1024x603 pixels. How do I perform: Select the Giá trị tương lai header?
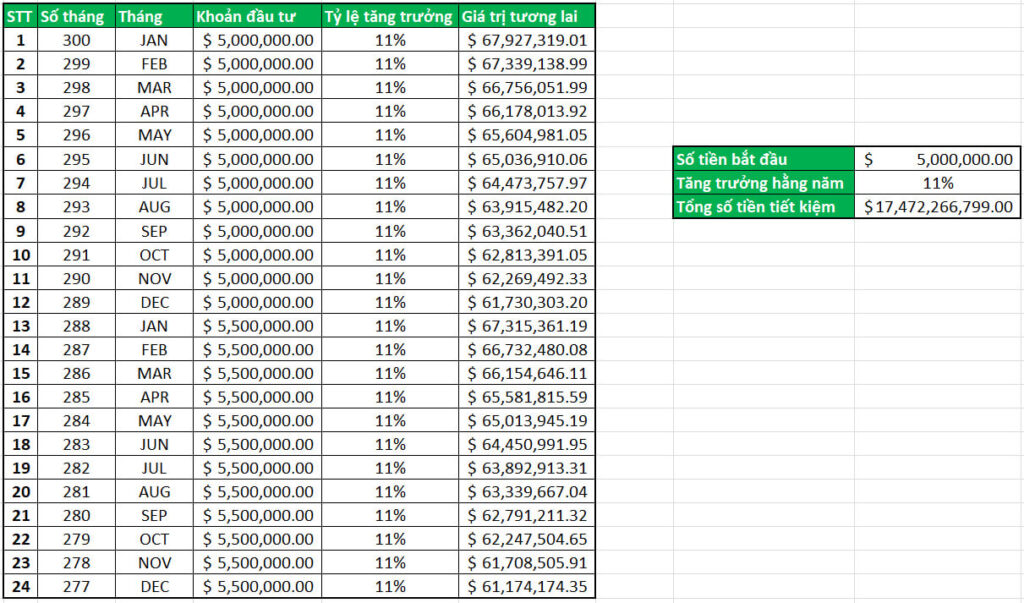(x=527, y=16)
